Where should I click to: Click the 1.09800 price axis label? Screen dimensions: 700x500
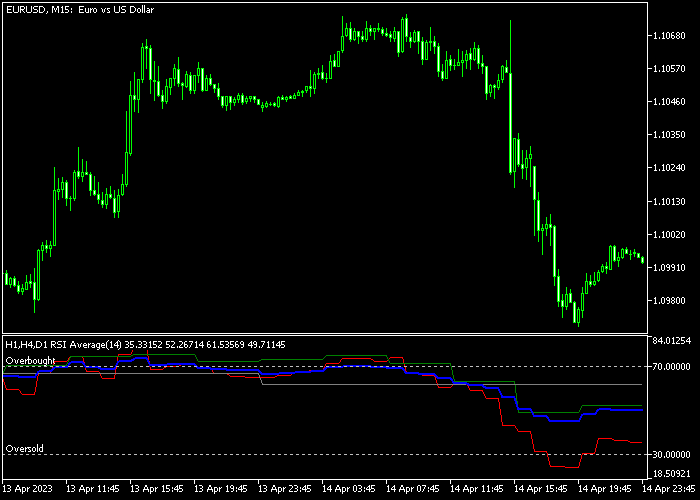pos(669,300)
